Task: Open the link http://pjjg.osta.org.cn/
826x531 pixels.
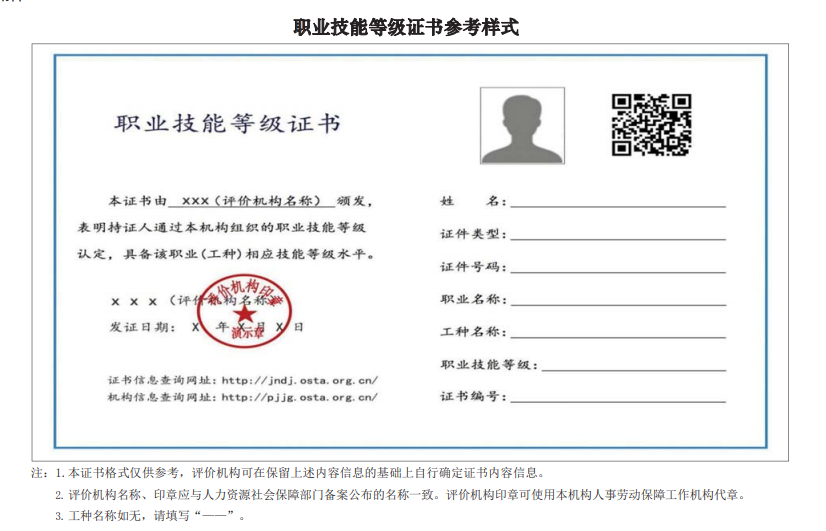Action: (x=299, y=397)
